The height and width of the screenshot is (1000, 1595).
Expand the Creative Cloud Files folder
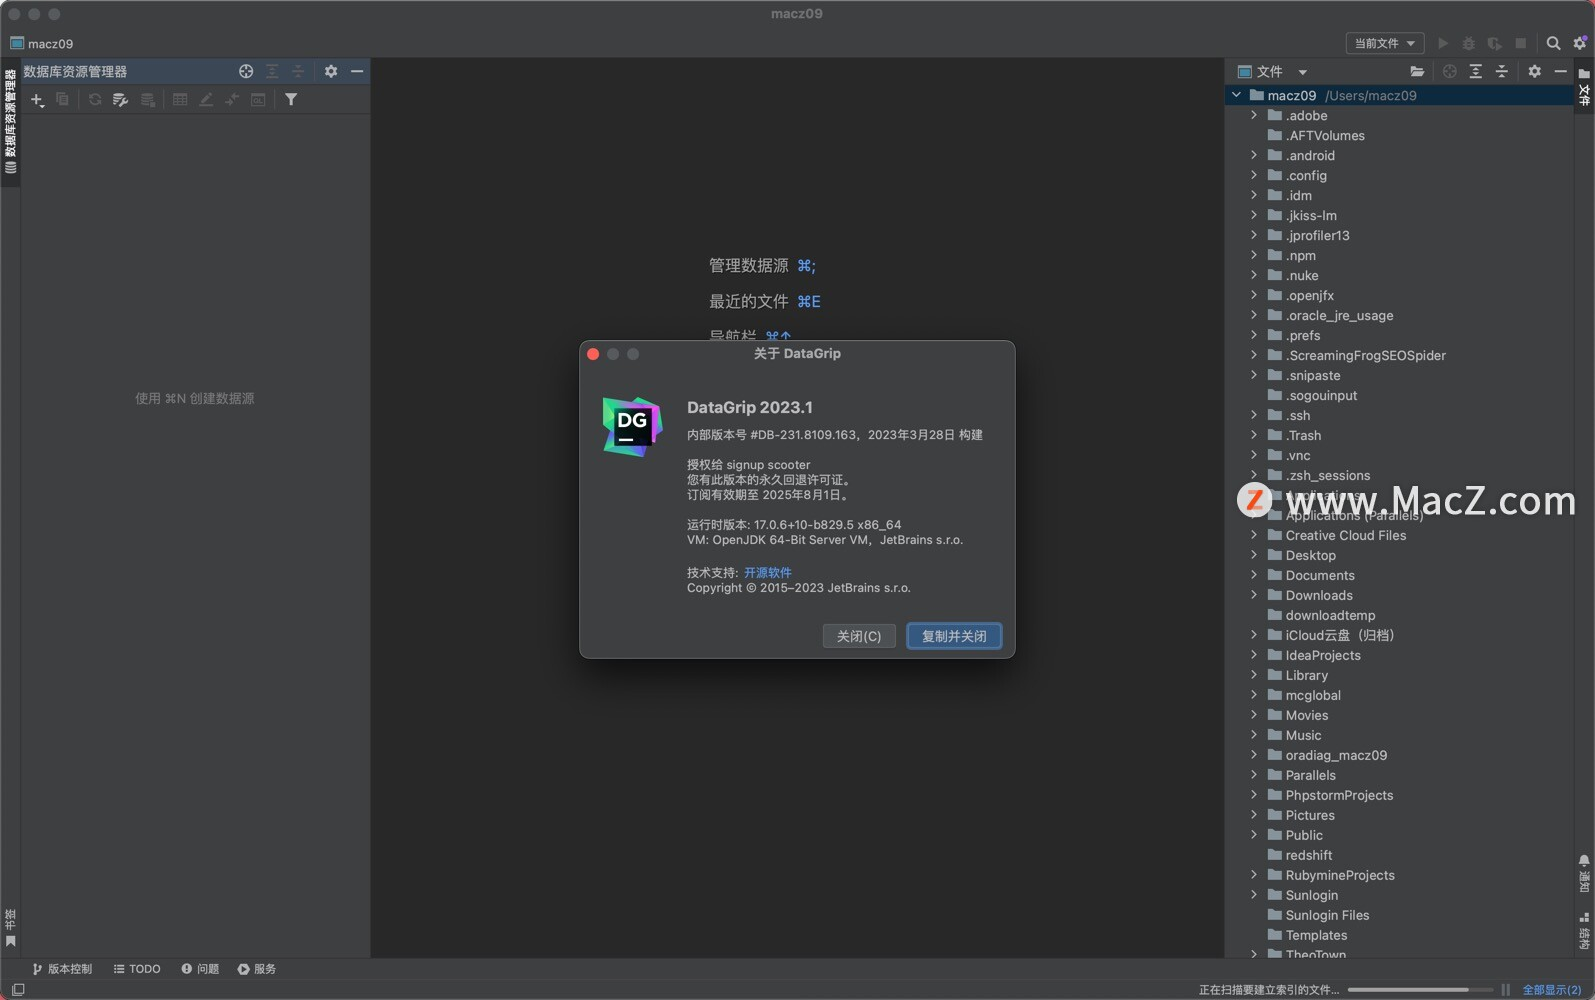1254,535
